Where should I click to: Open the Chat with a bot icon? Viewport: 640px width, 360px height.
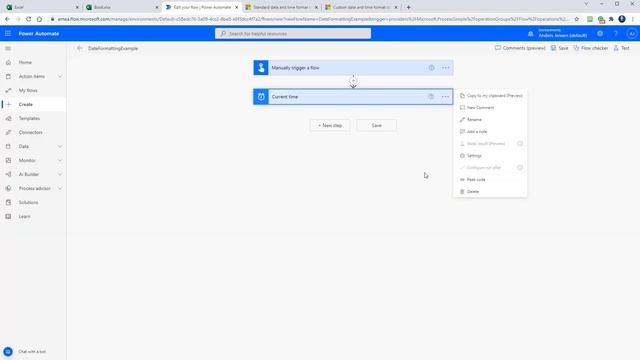(8, 351)
